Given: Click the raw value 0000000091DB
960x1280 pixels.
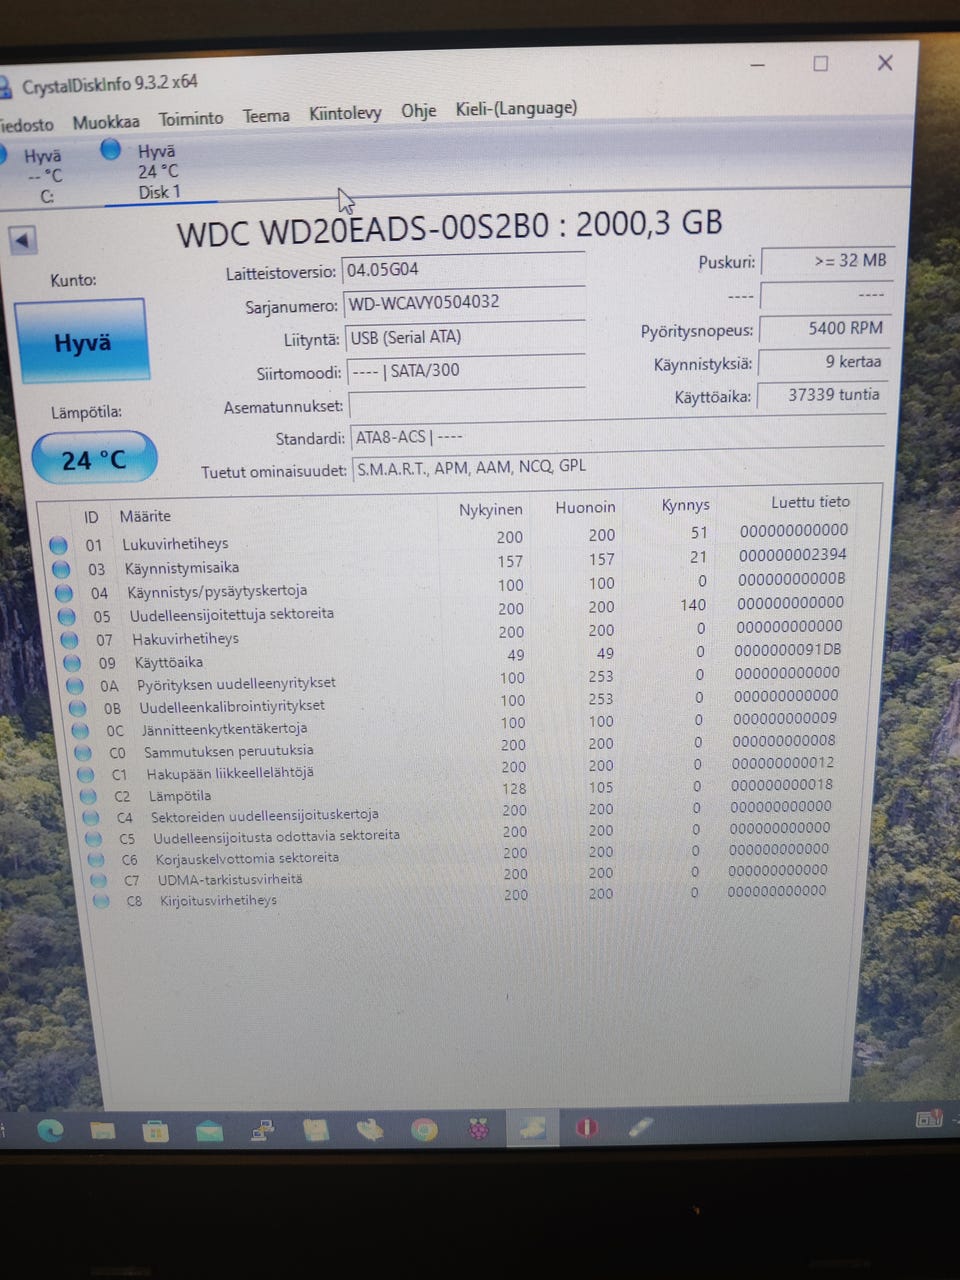Looking at the screenshot, I should pyautogui.click(x=788, y=649).
